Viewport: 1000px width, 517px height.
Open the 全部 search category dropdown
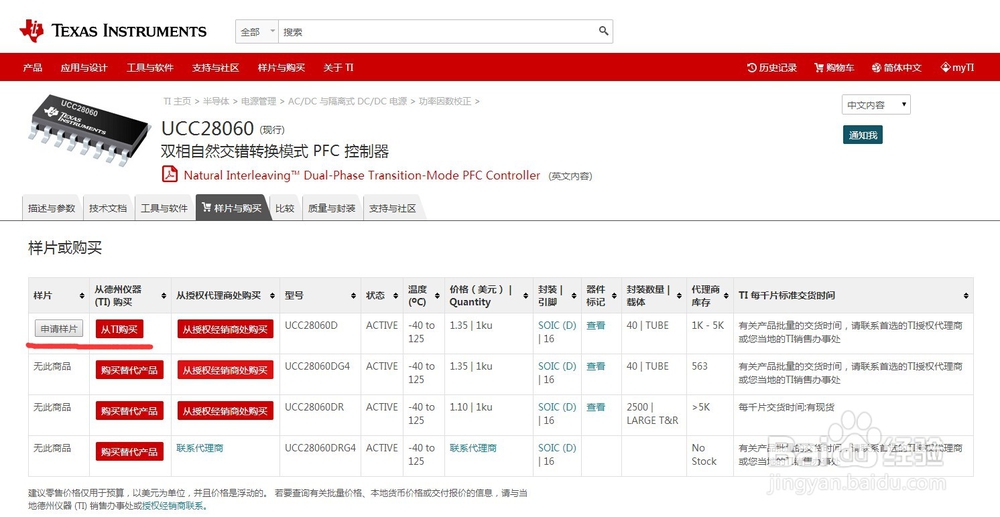tap(256, 31)
